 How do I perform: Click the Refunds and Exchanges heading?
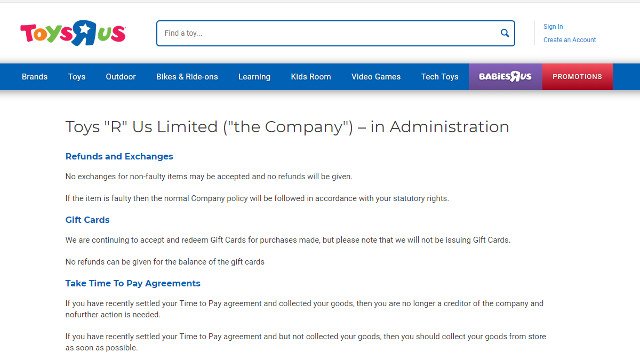pos(119,156)
